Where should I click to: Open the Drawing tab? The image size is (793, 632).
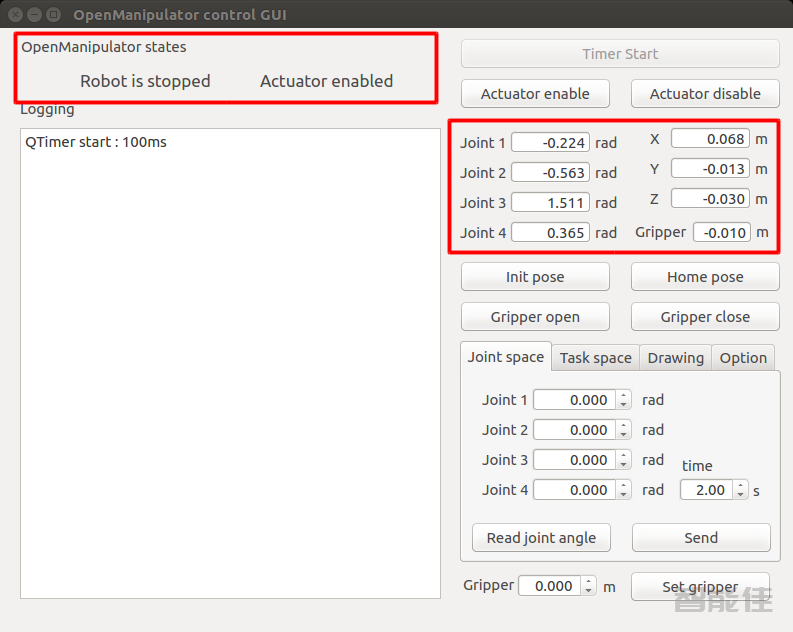pos(676,358)
